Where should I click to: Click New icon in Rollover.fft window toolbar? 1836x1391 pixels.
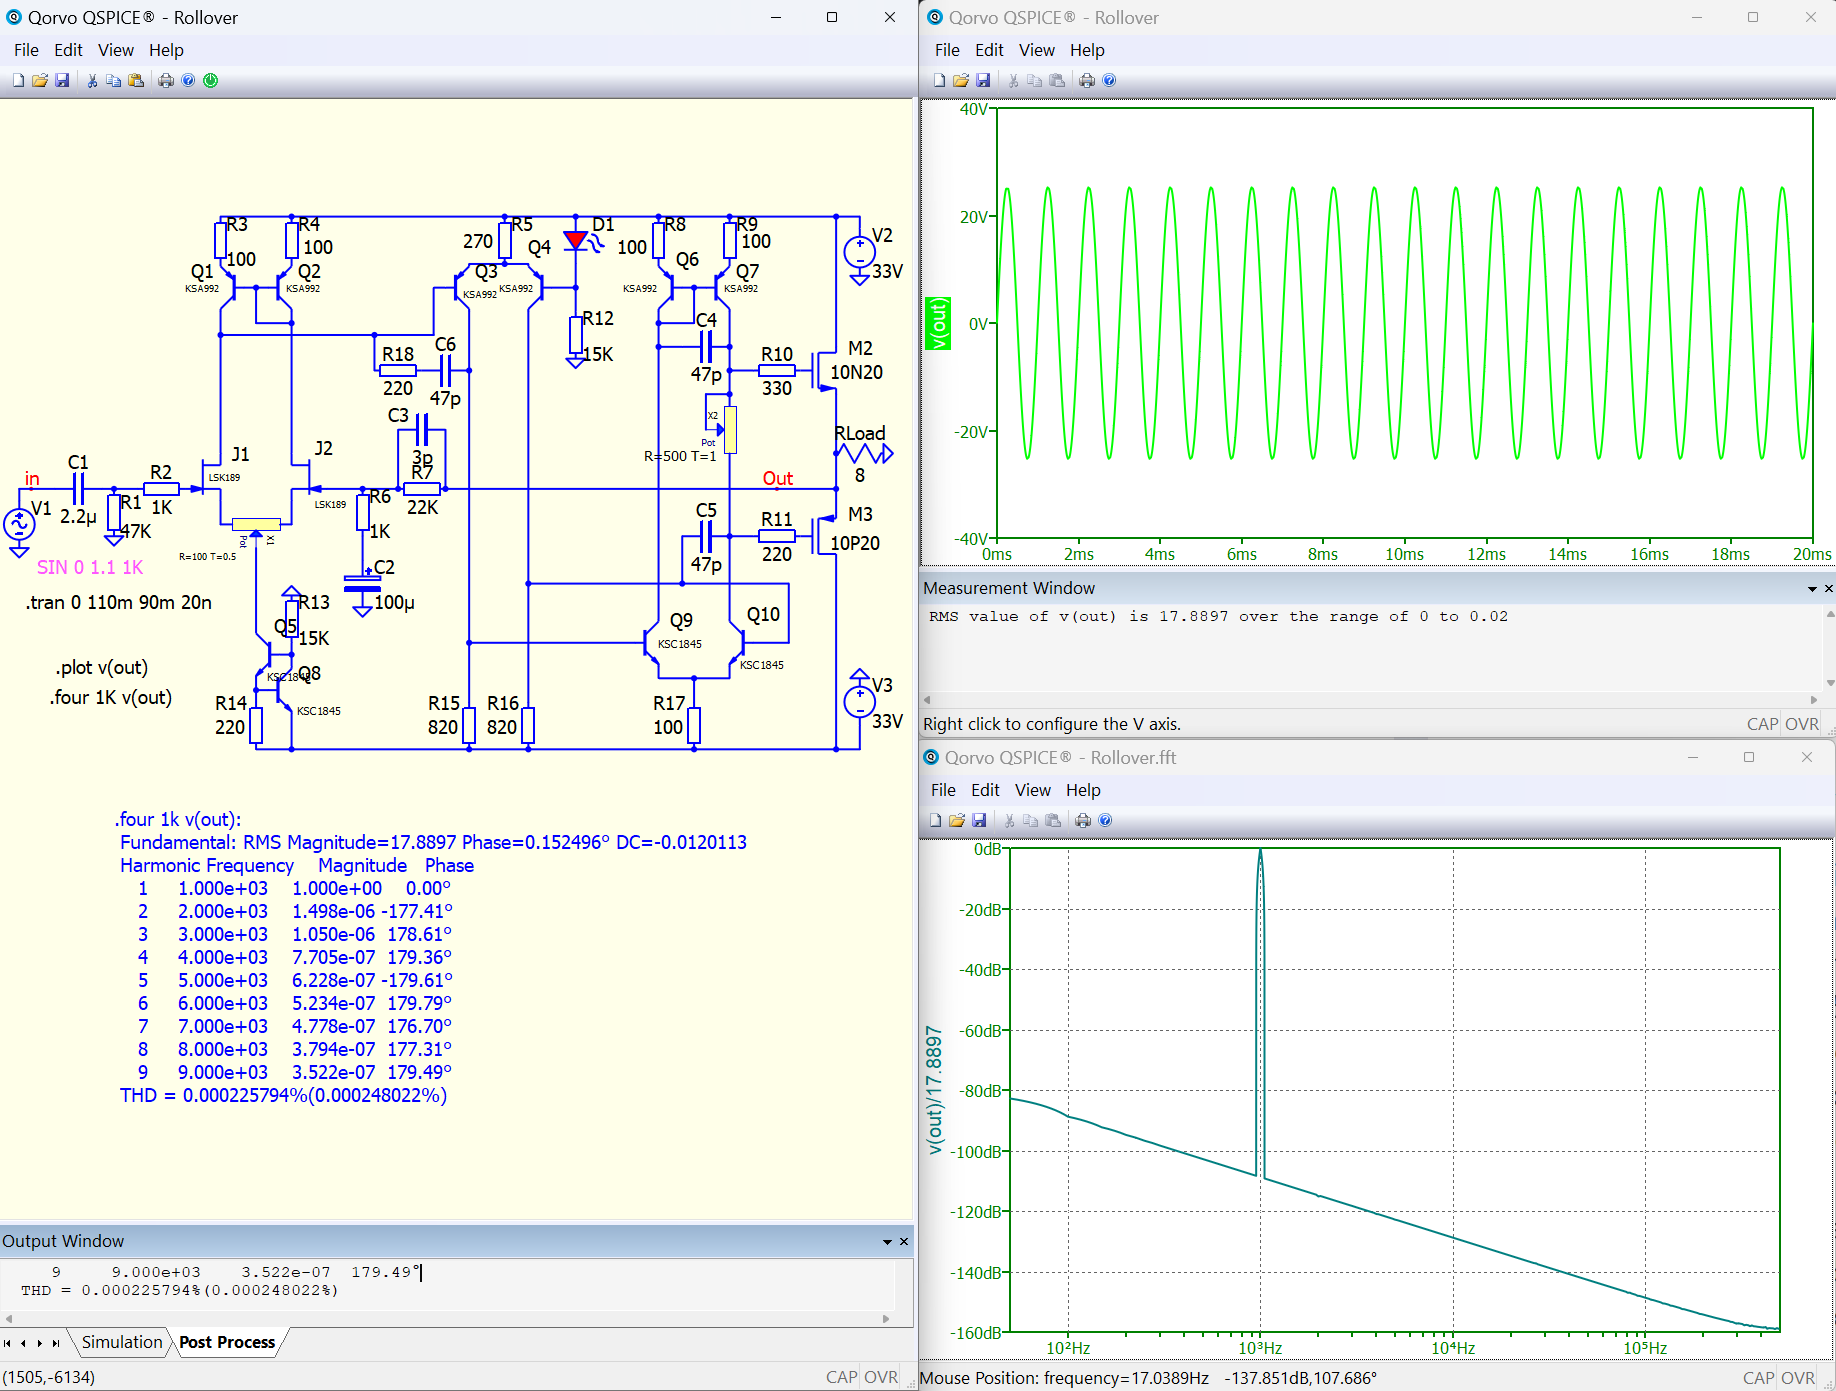point(935,821)
